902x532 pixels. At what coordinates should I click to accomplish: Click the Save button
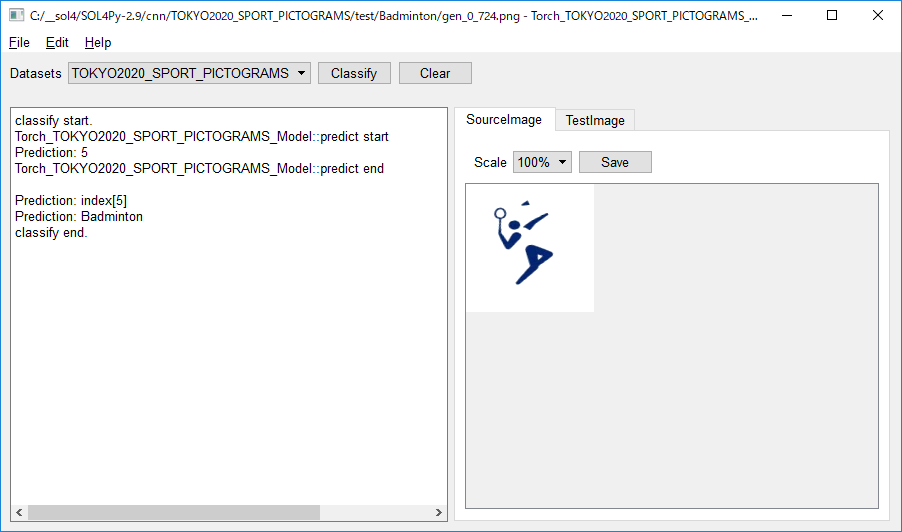(615, 162)
